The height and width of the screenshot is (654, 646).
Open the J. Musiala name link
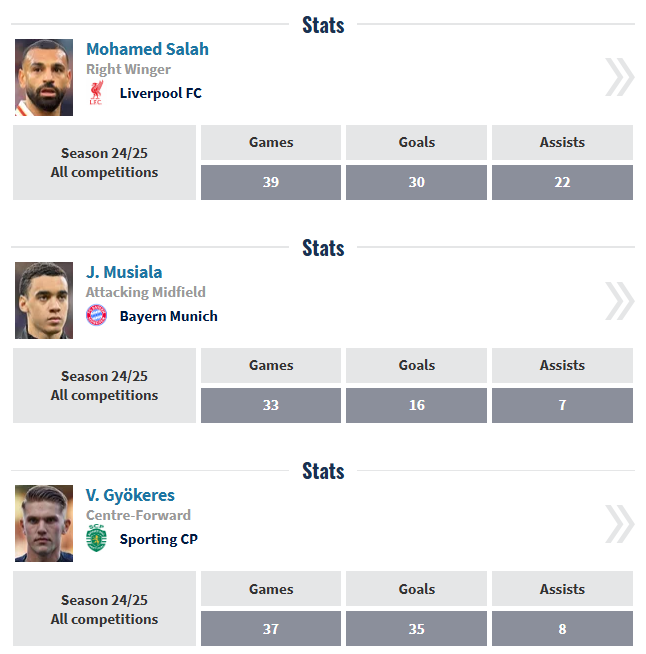124,272
